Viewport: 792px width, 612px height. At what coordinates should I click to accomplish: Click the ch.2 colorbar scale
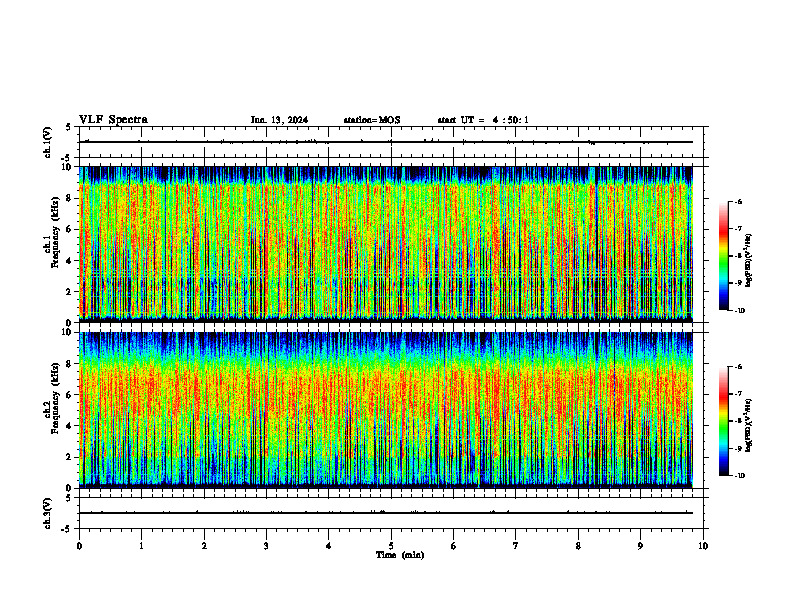coord(723,421)
